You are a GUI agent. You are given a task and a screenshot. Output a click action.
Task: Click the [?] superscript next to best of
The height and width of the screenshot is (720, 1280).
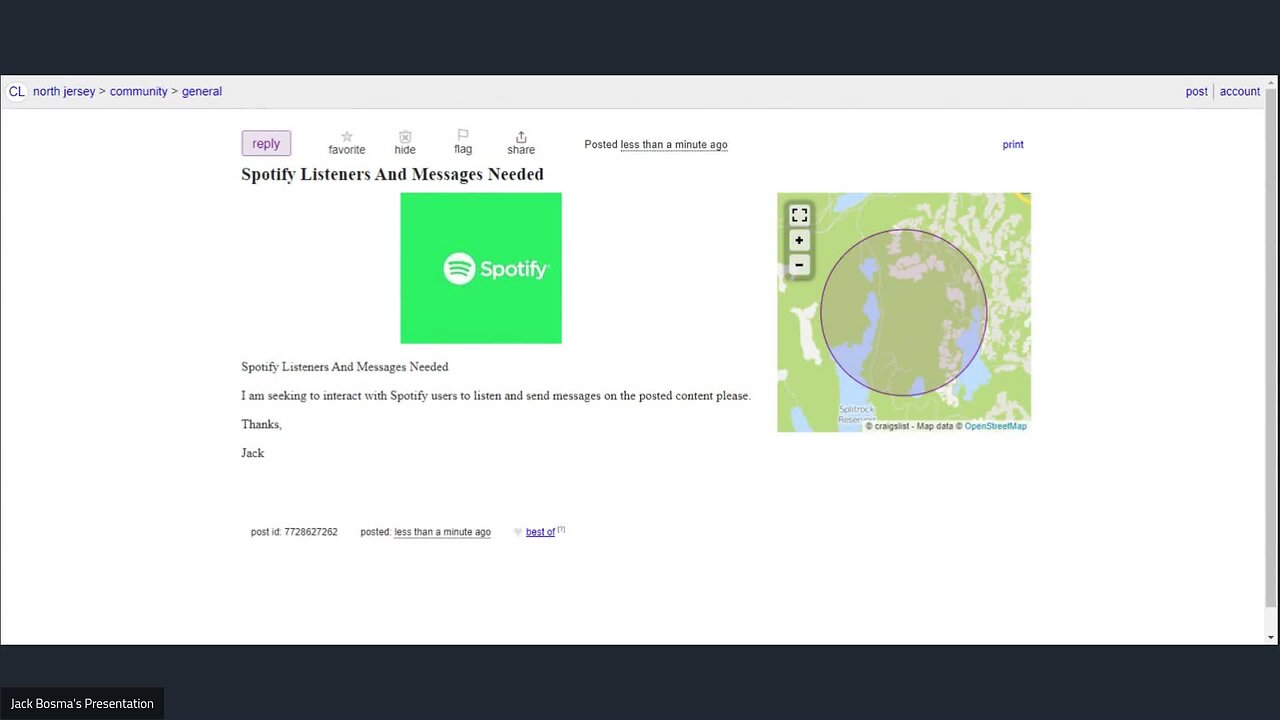pyautogui.click(x=561, y=529)
